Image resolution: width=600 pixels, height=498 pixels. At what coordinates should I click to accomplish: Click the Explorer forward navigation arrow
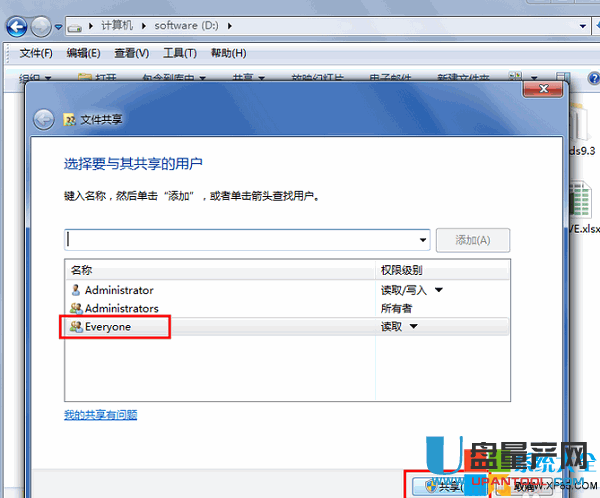pos(41,27)
